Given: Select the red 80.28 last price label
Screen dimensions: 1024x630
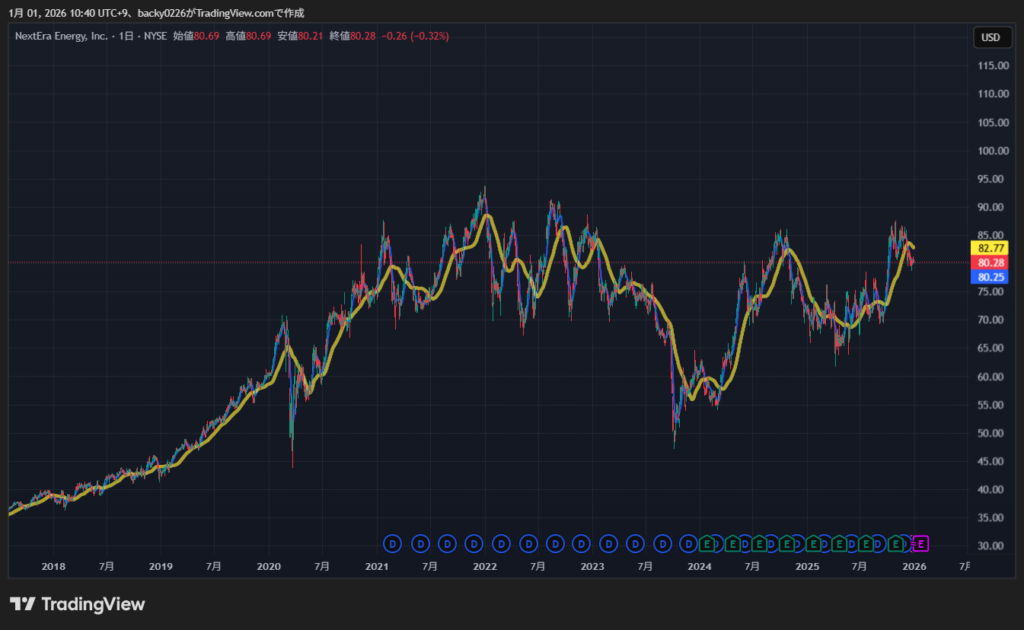Looking at the screenshot, I should [x=991, y=262].
